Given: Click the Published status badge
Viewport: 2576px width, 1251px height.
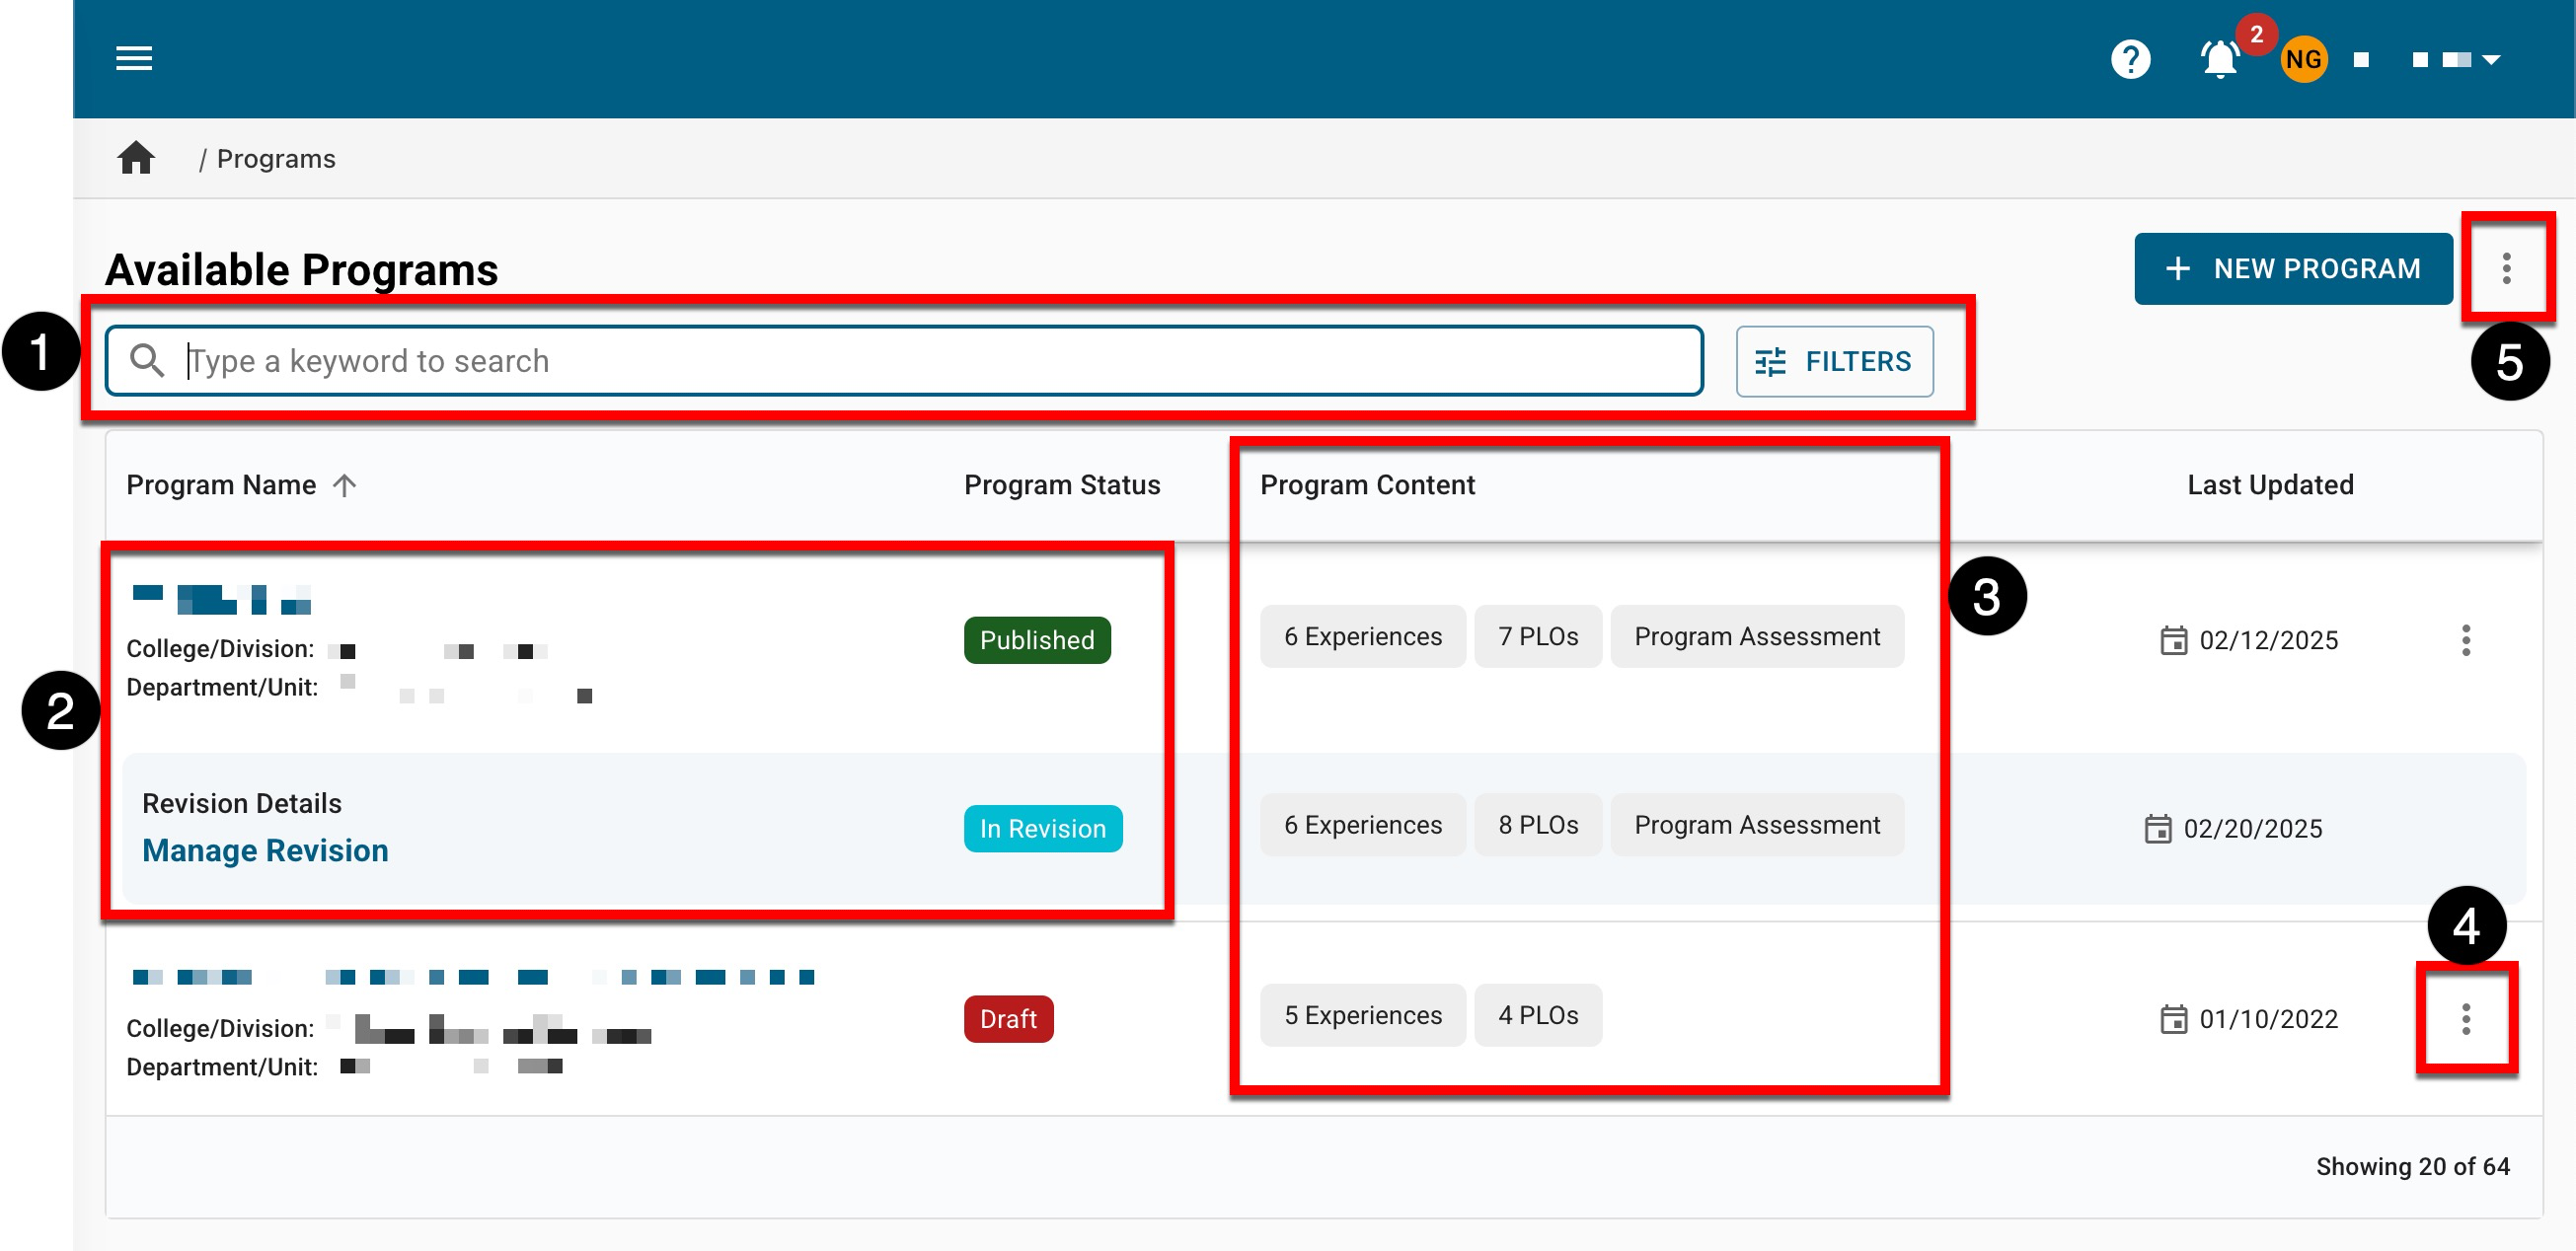Looking at the screenshot, I should (1037, 640).
